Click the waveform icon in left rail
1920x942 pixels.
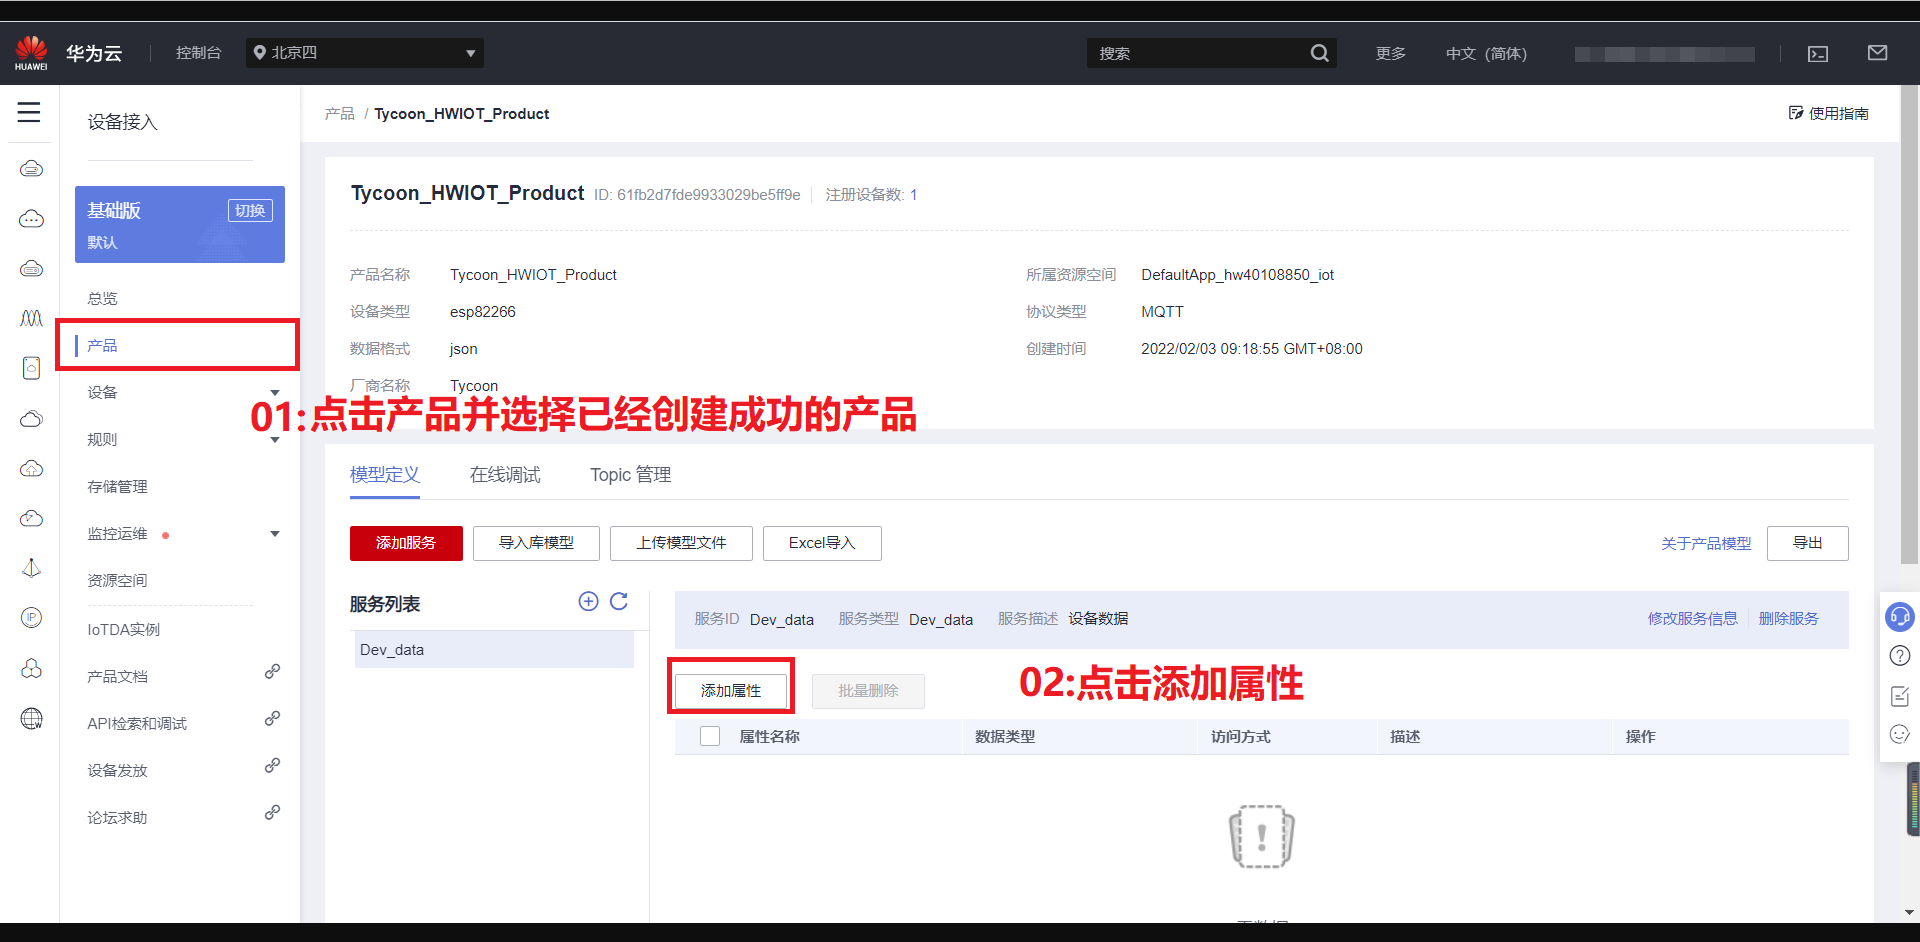[x=31, y=318]
